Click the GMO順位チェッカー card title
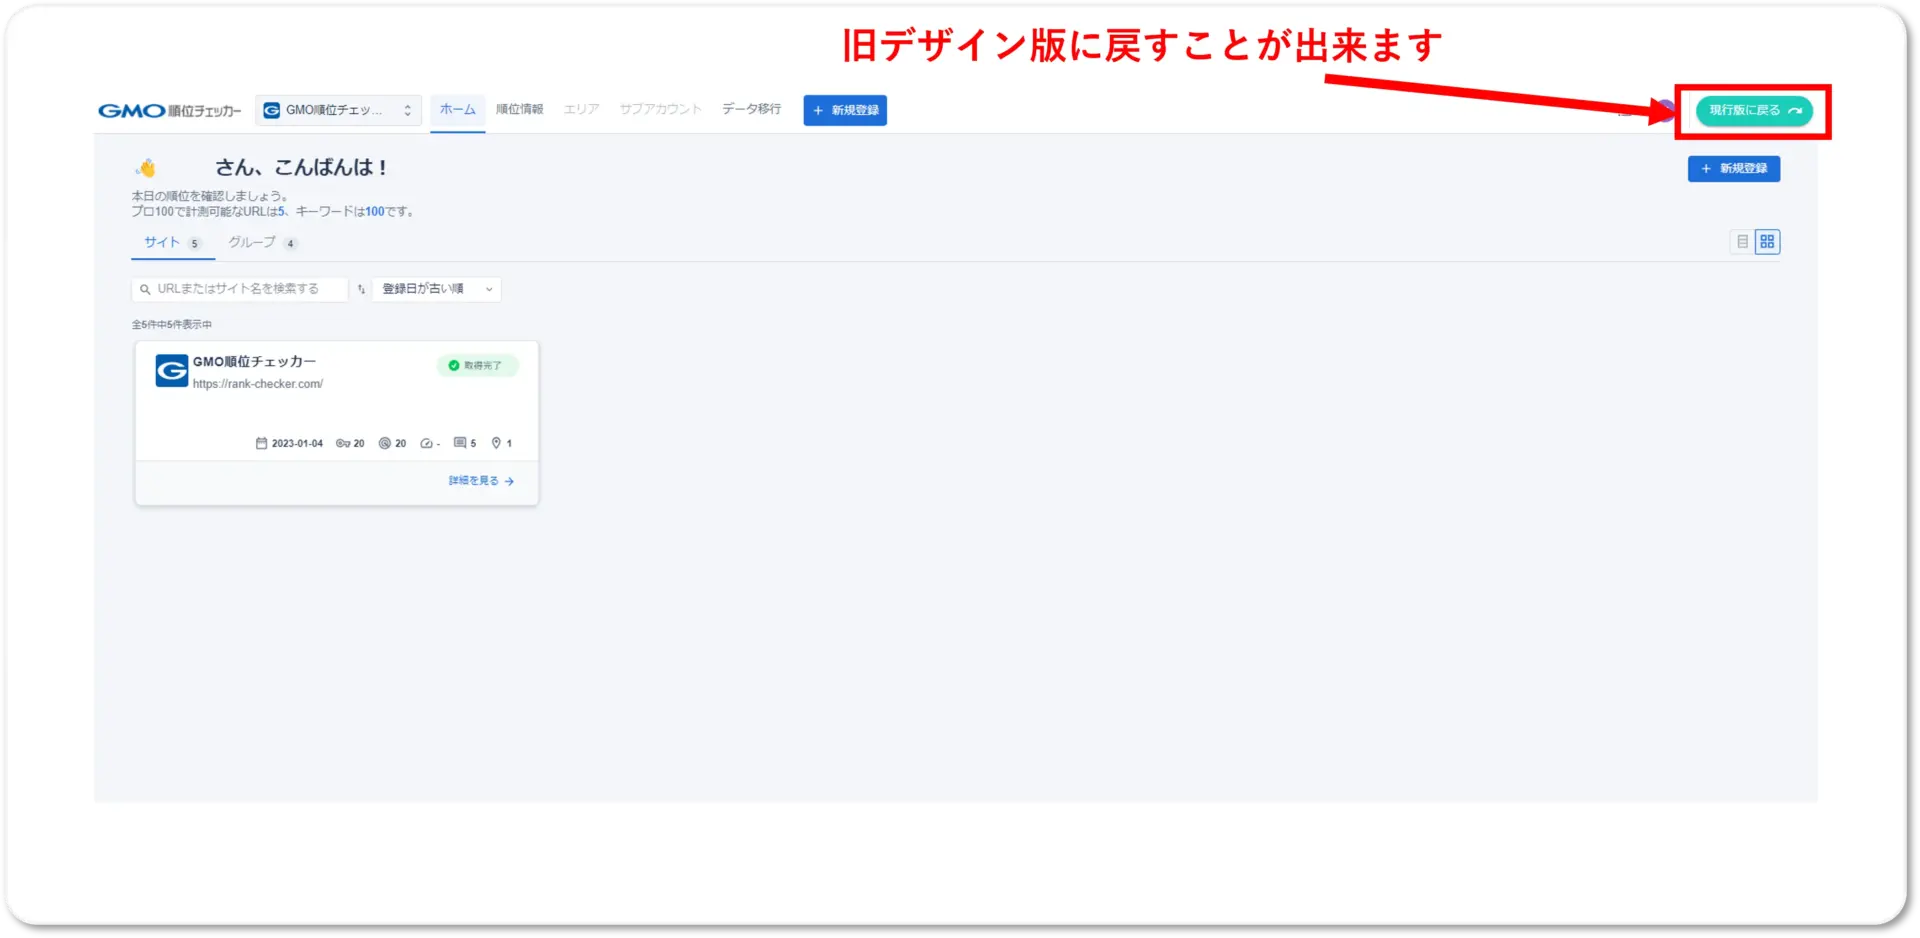Image resolution: width=1920 pixels, height=938 pixels. coord(254,362)
